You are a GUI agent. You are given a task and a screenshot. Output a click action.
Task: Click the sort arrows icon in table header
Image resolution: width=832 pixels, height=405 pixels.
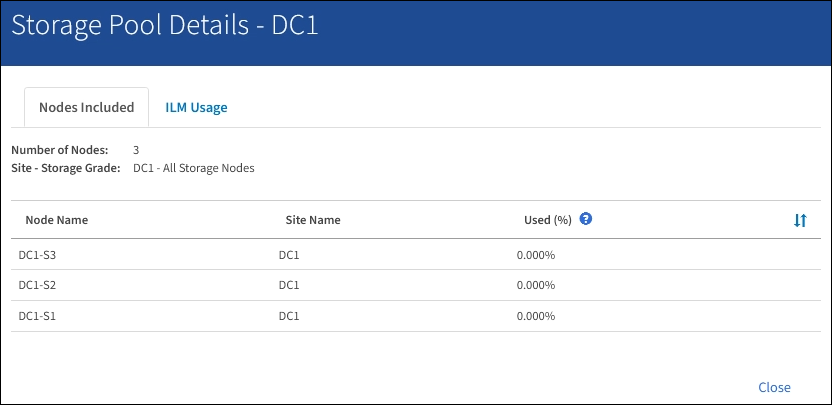800,220
